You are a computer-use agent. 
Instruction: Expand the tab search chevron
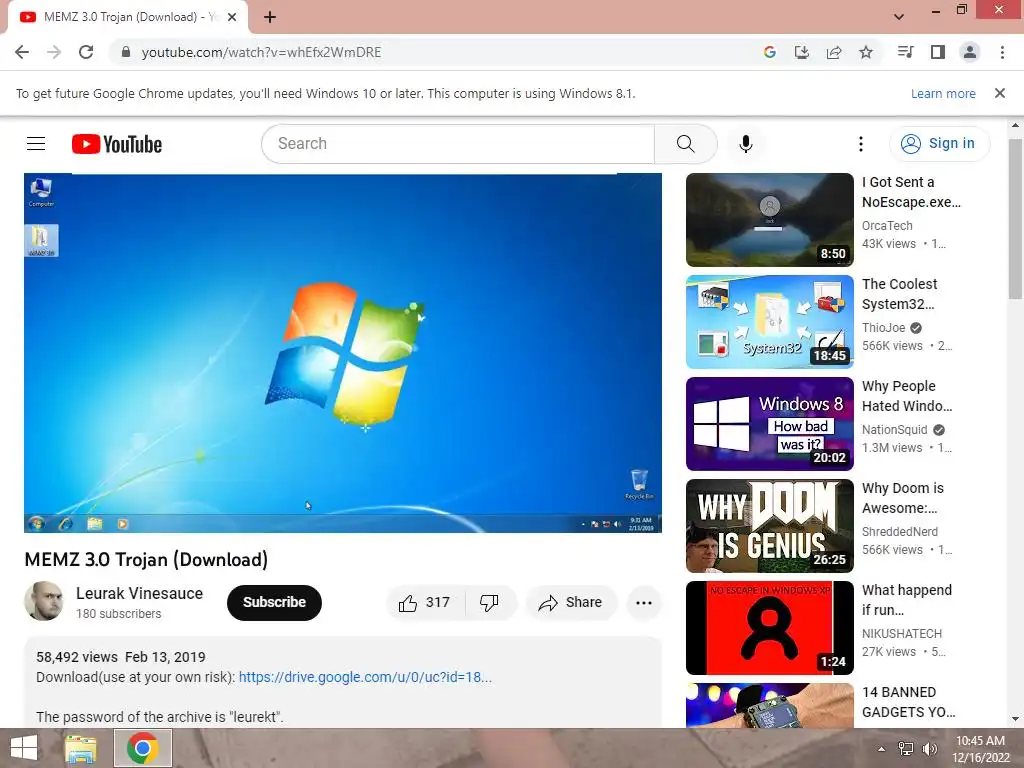click(899, 17)
